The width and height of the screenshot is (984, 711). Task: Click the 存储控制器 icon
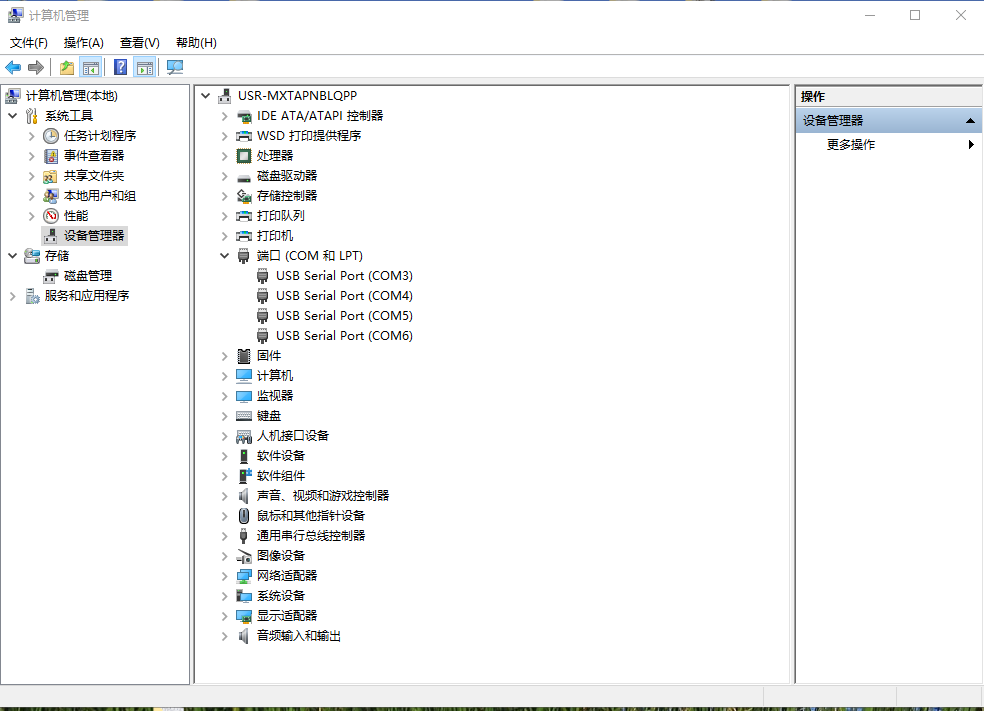click(243, 196)
